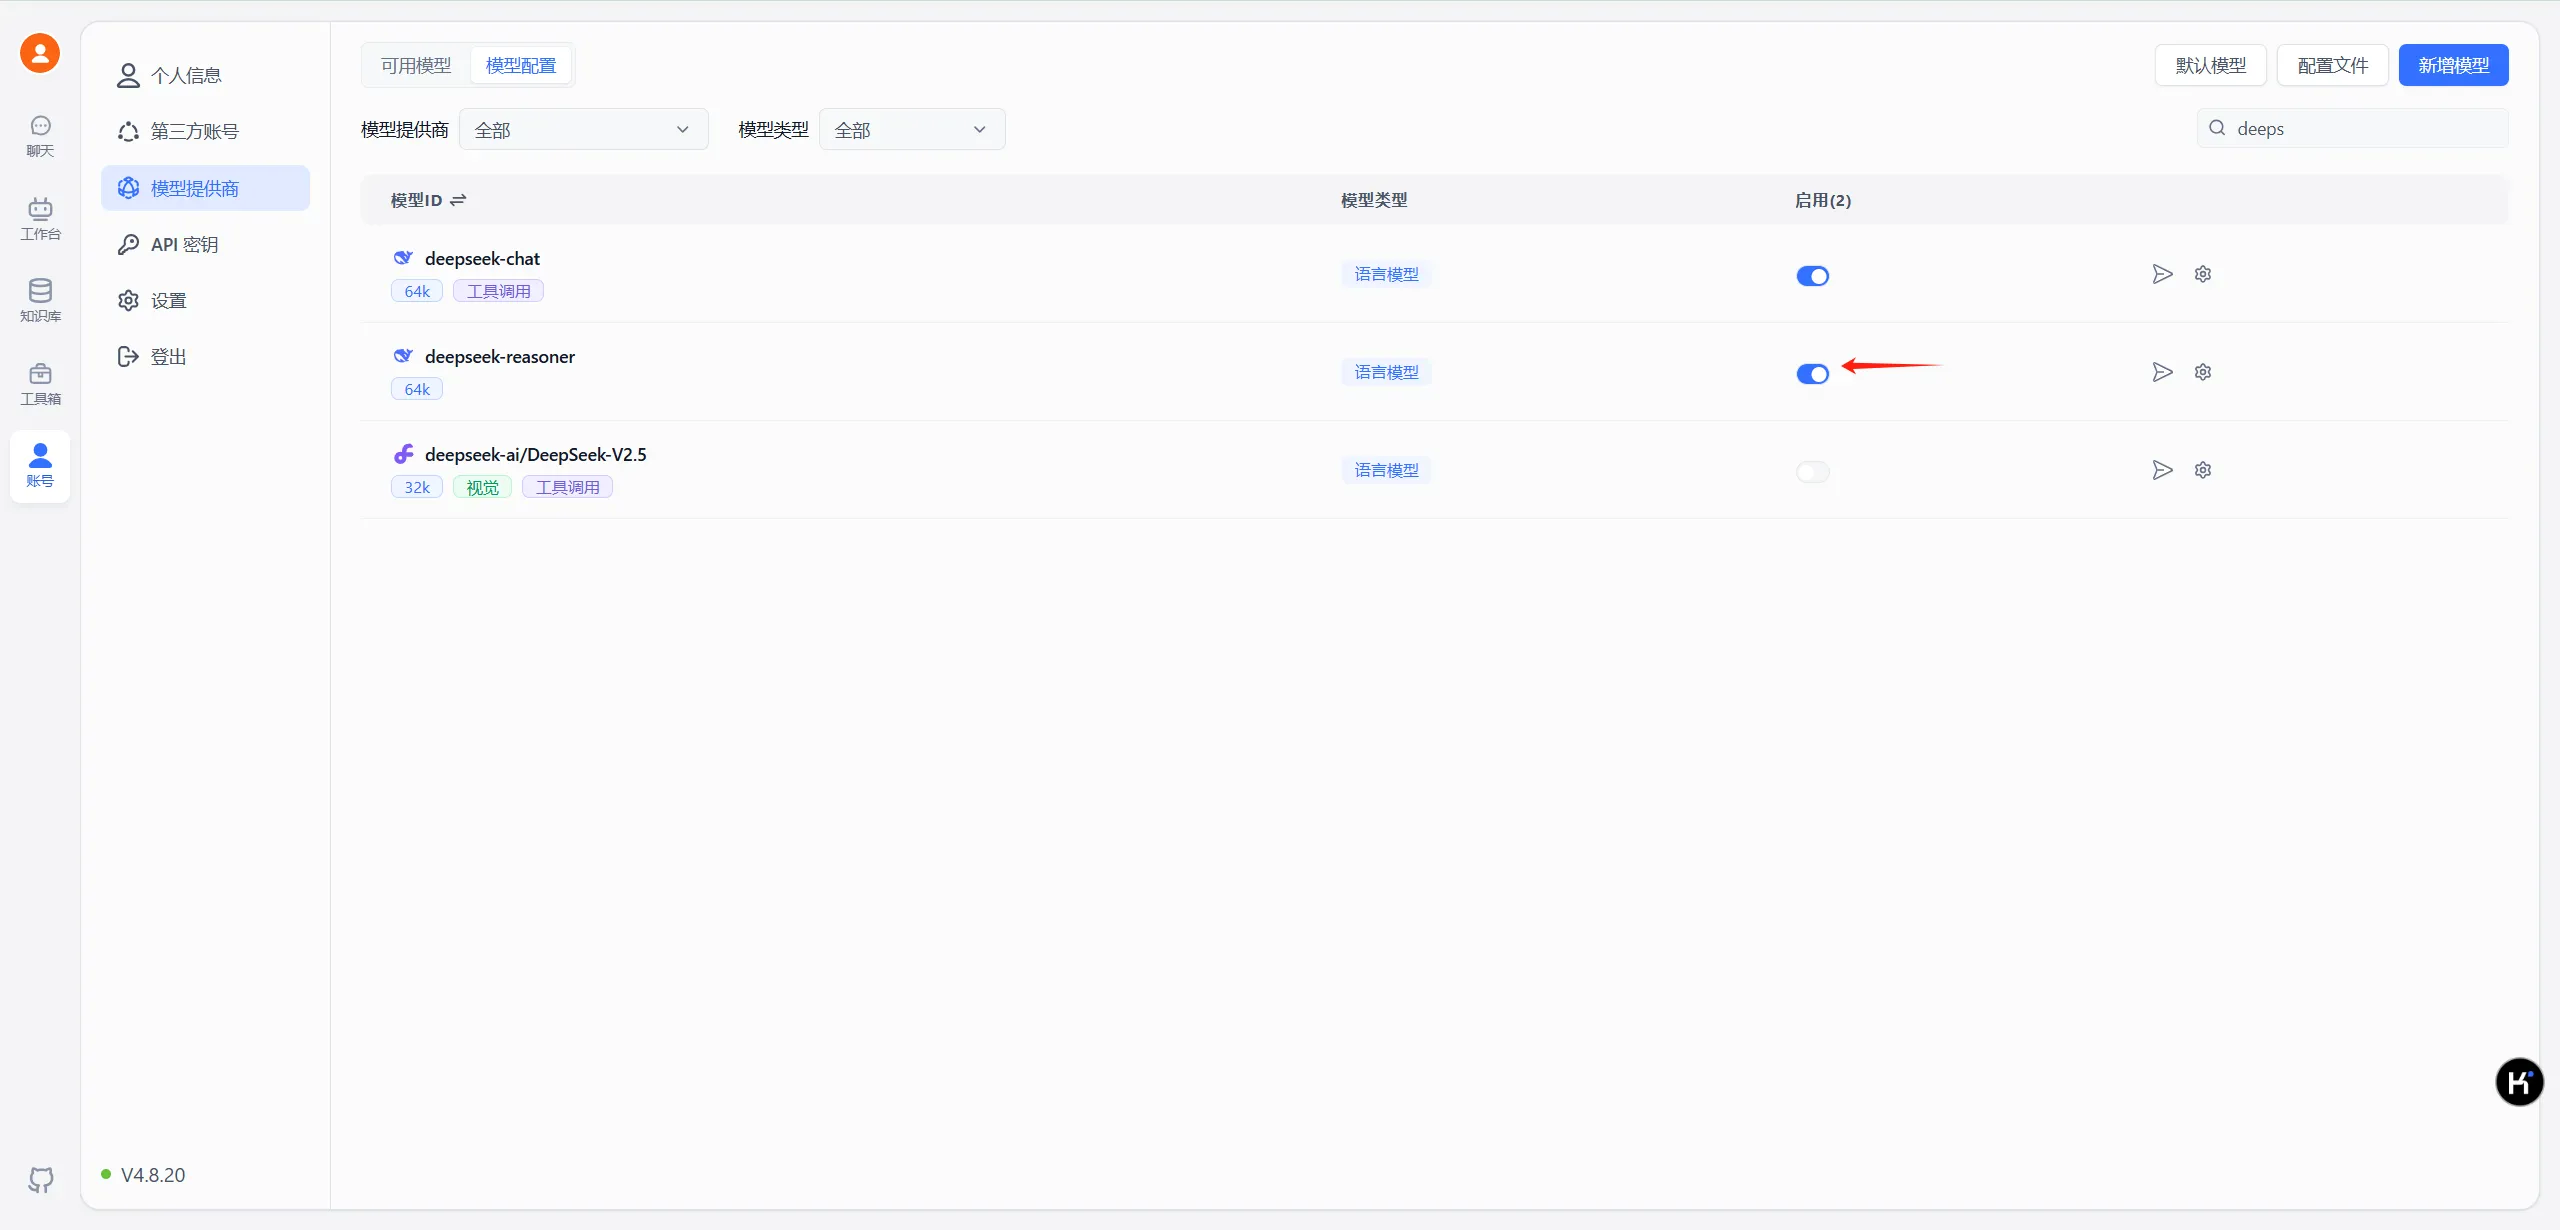Open the Chat (聊天) sidebar section
Screen dimensions: 2560x1230
(x=40, y=137)
